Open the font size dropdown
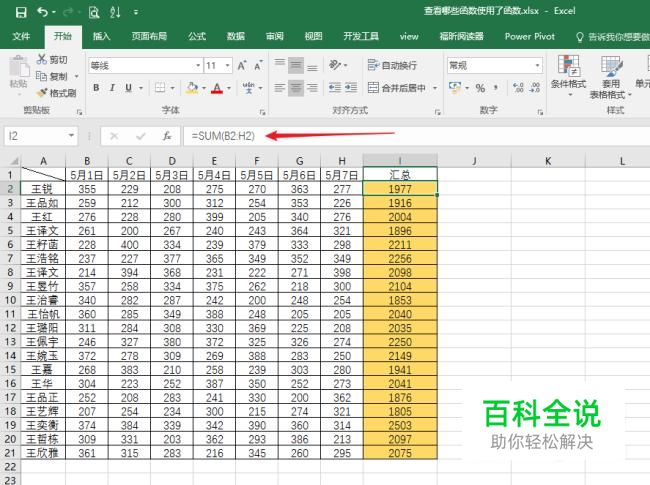650x485 pixels. point(228,65)
